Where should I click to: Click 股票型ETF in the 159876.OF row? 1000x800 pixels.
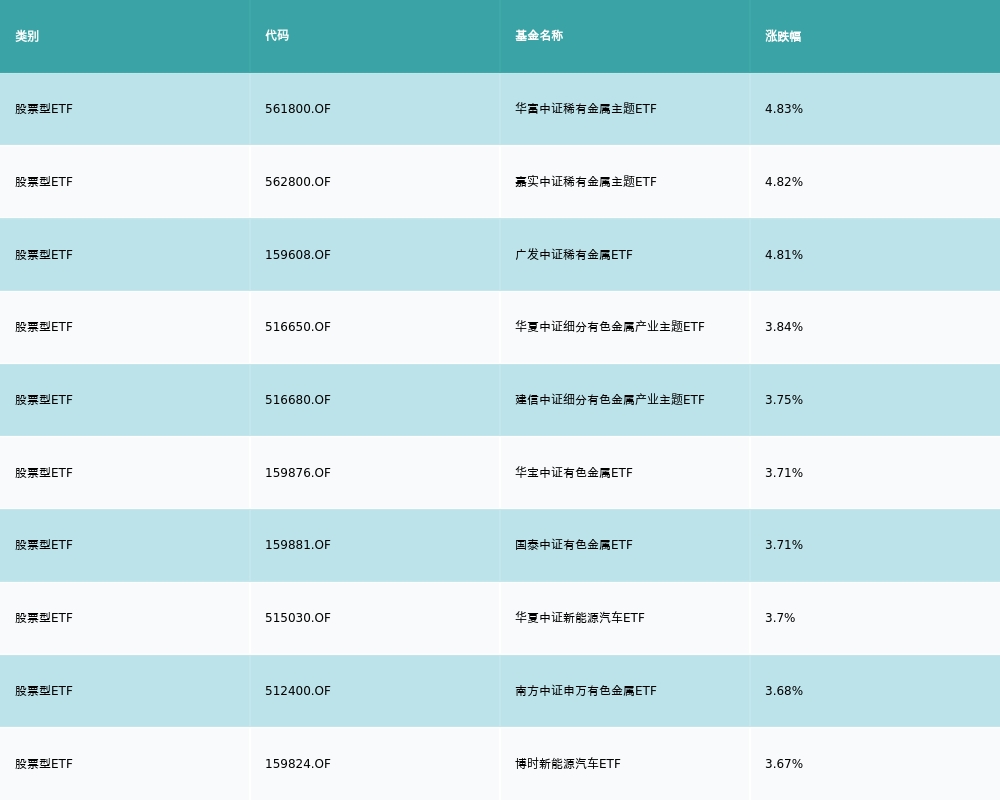44,473
